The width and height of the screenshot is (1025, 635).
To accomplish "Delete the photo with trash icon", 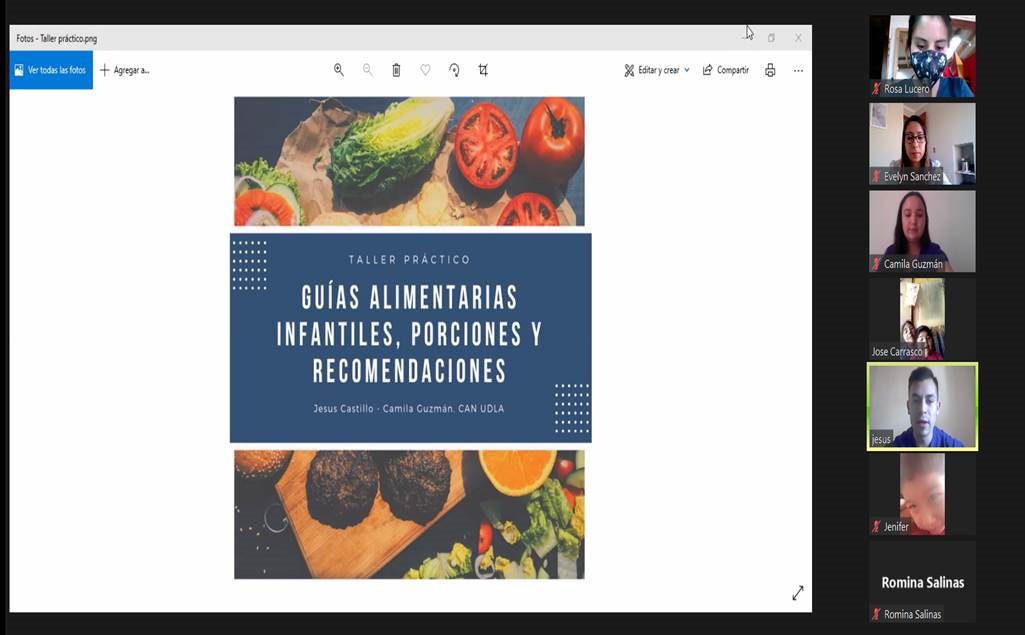I will tap(396, 70).
